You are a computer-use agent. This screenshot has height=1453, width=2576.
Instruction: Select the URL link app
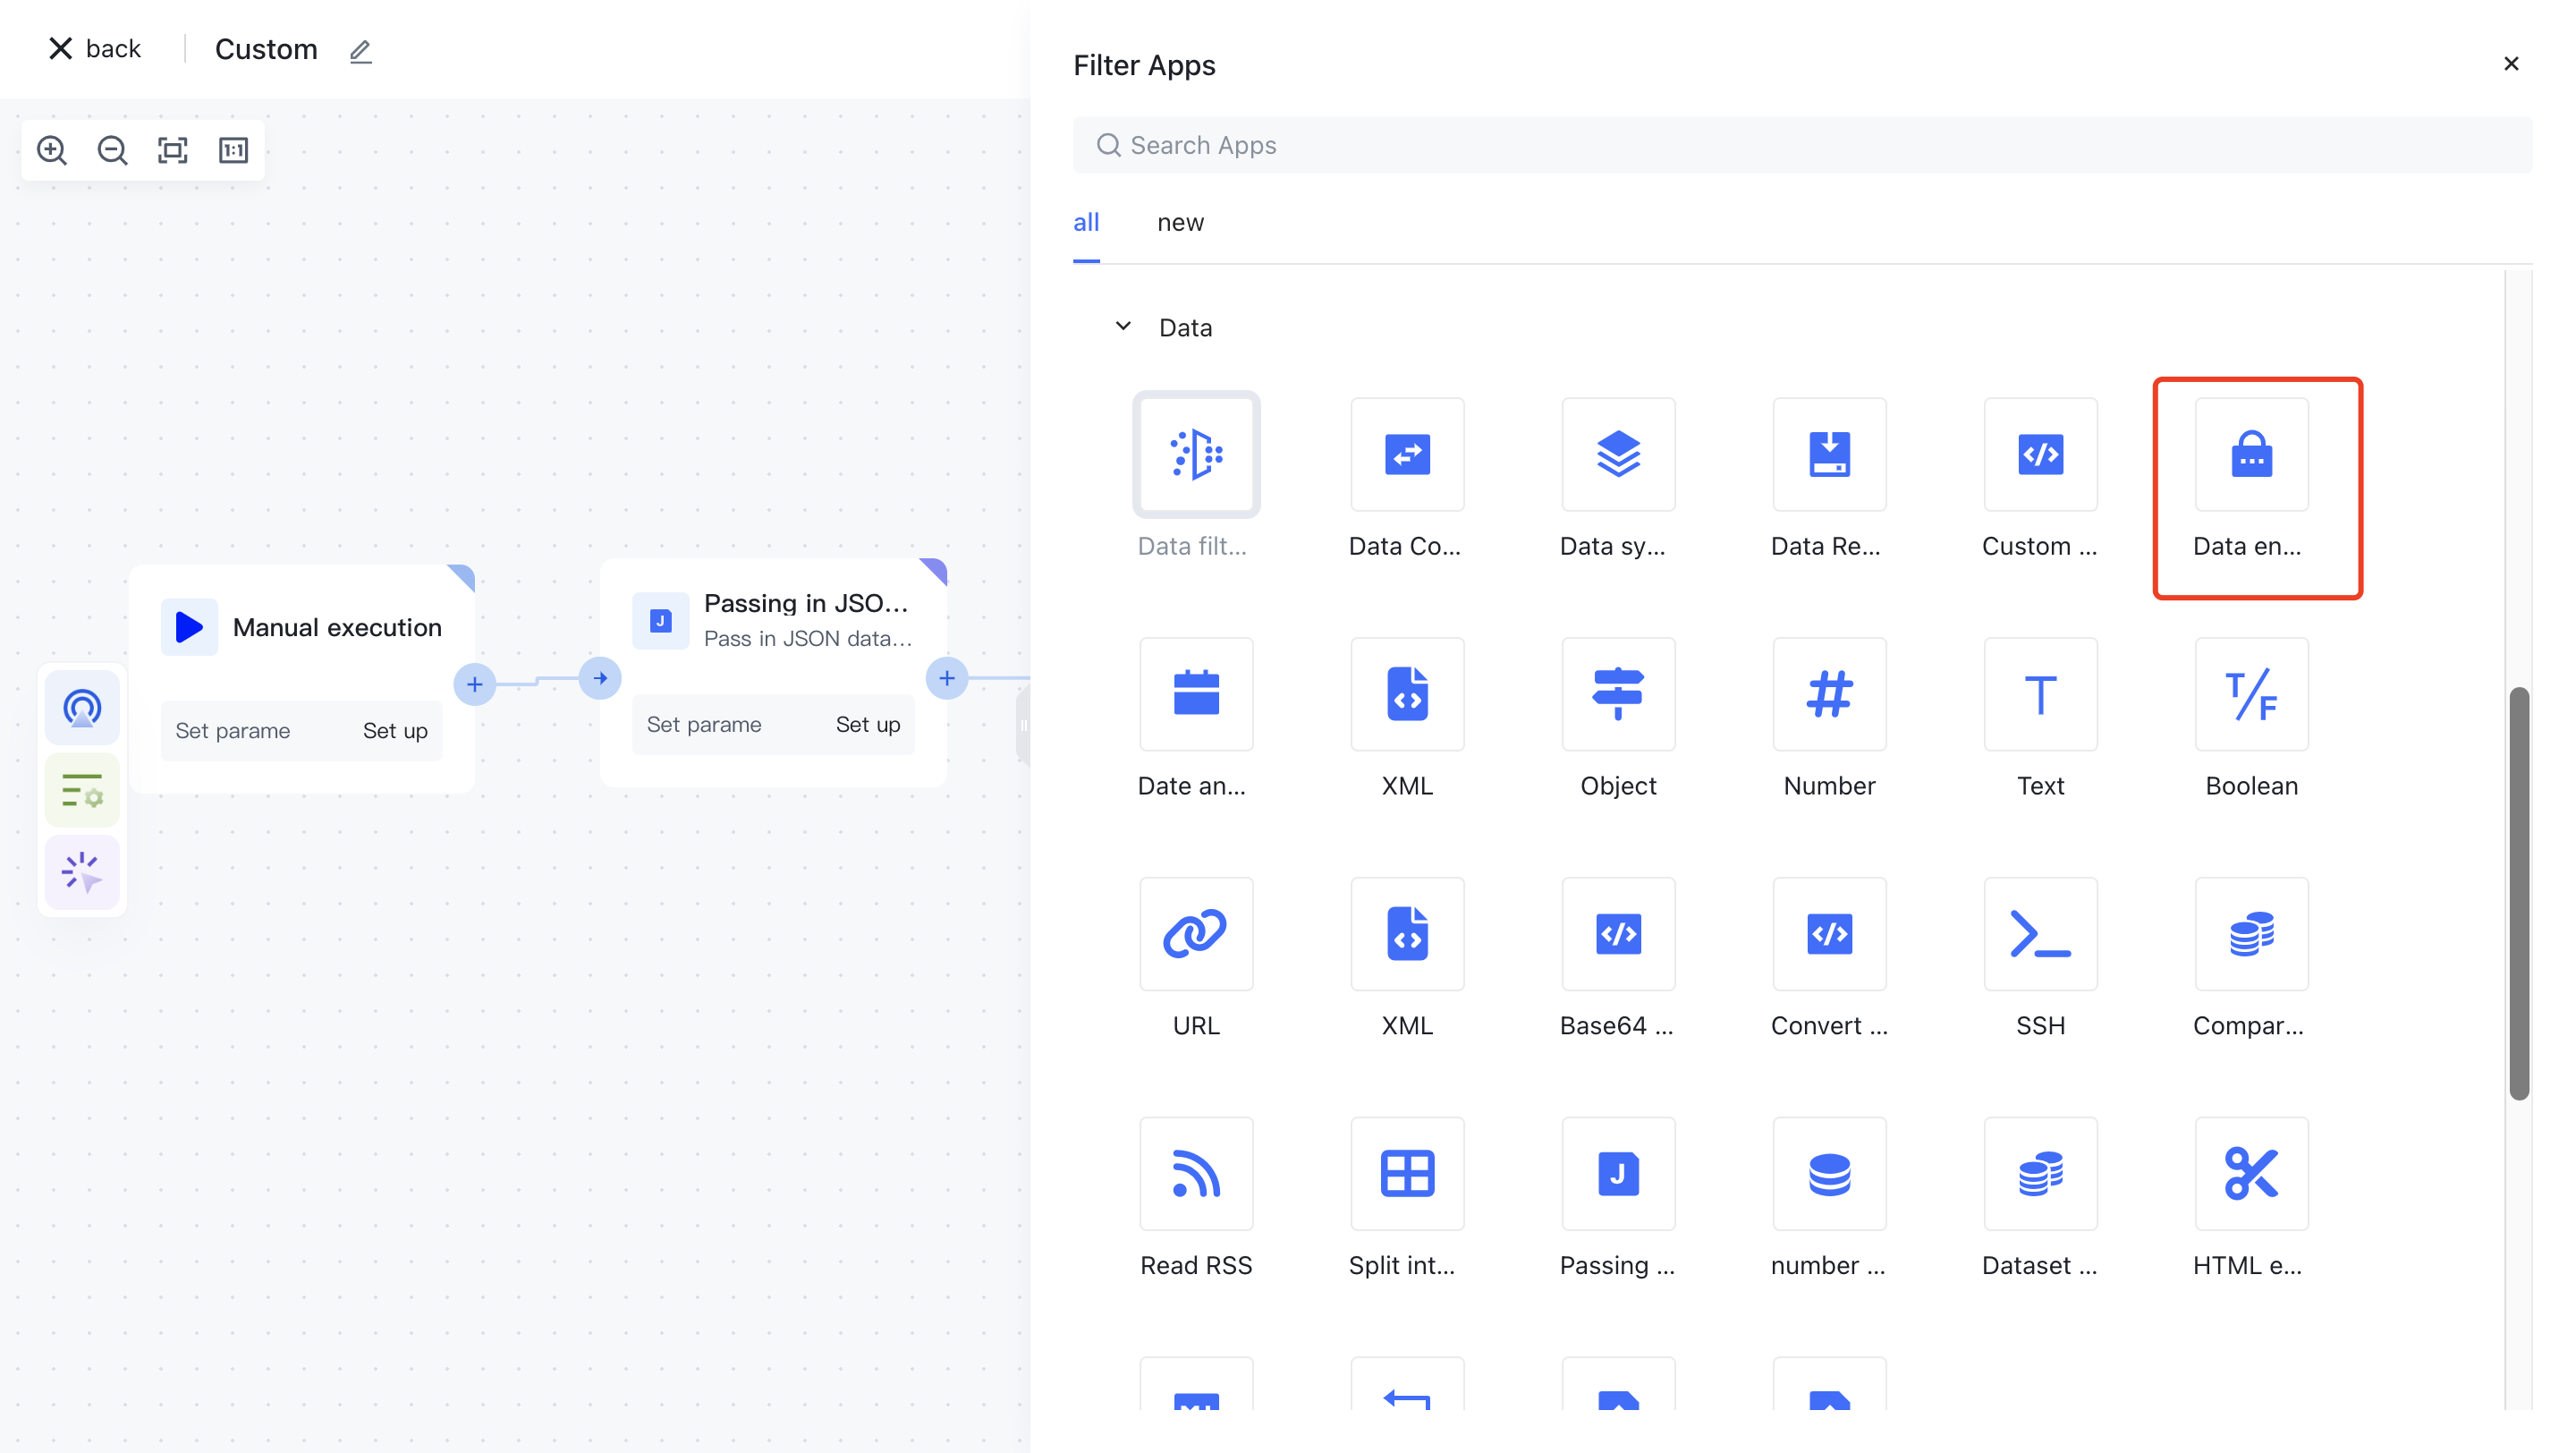click(1195, 934)
